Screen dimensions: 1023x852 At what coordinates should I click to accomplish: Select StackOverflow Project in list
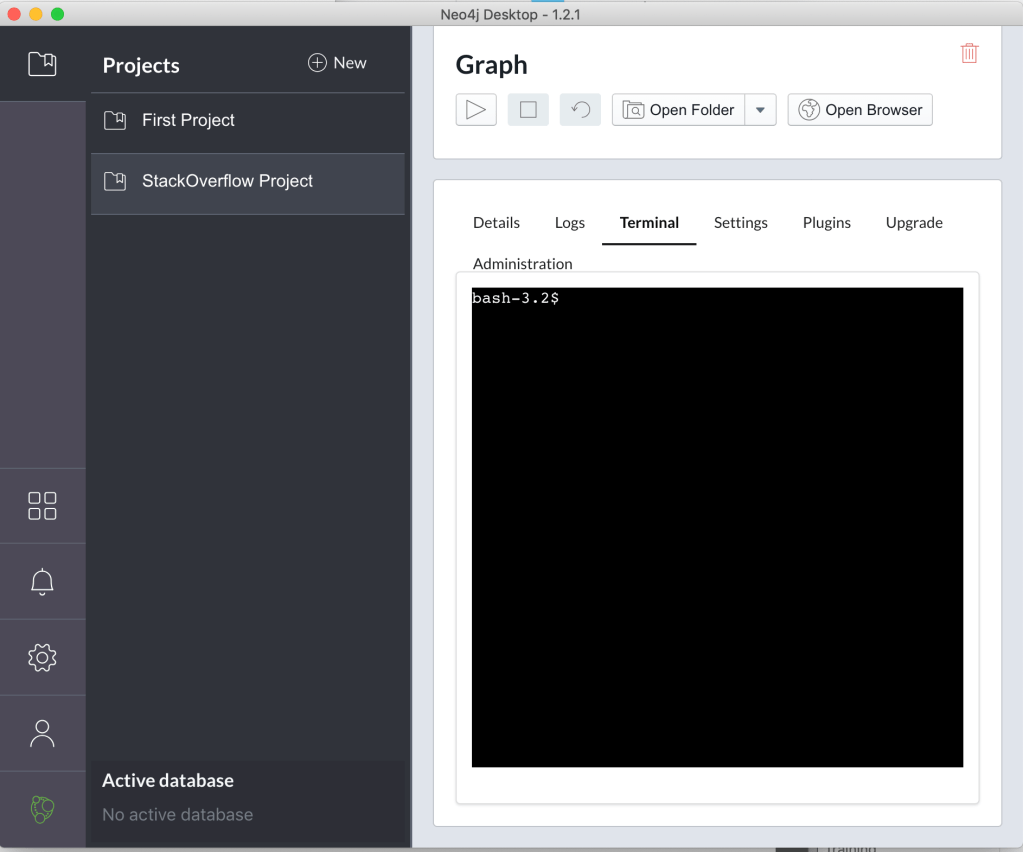point(227,181)
